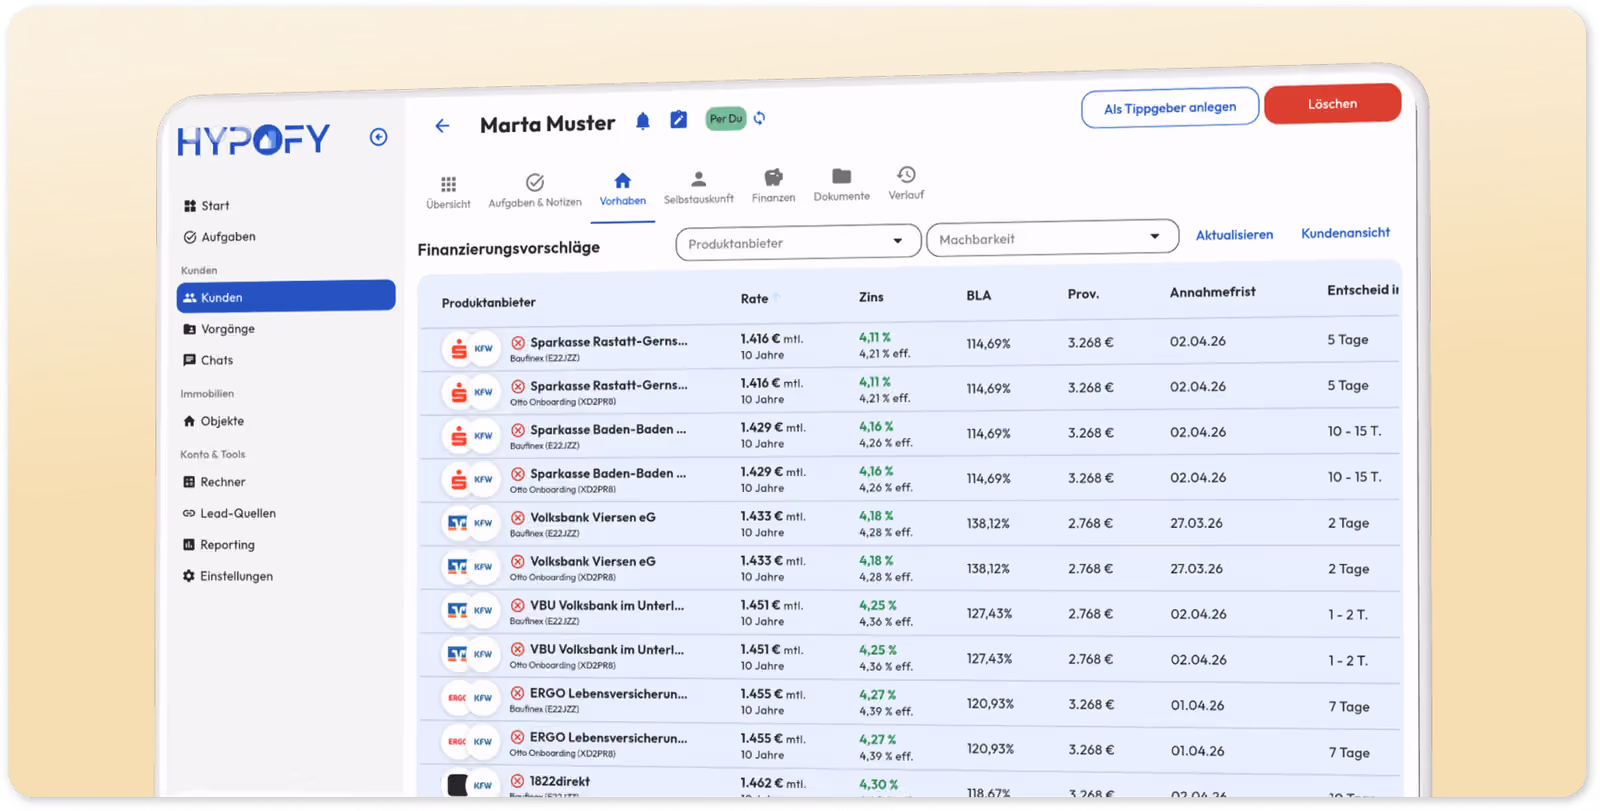Screen dimensions: 1600x811
Task: Open notifications bell next to Marta Muster
Action: pos(643,121)
